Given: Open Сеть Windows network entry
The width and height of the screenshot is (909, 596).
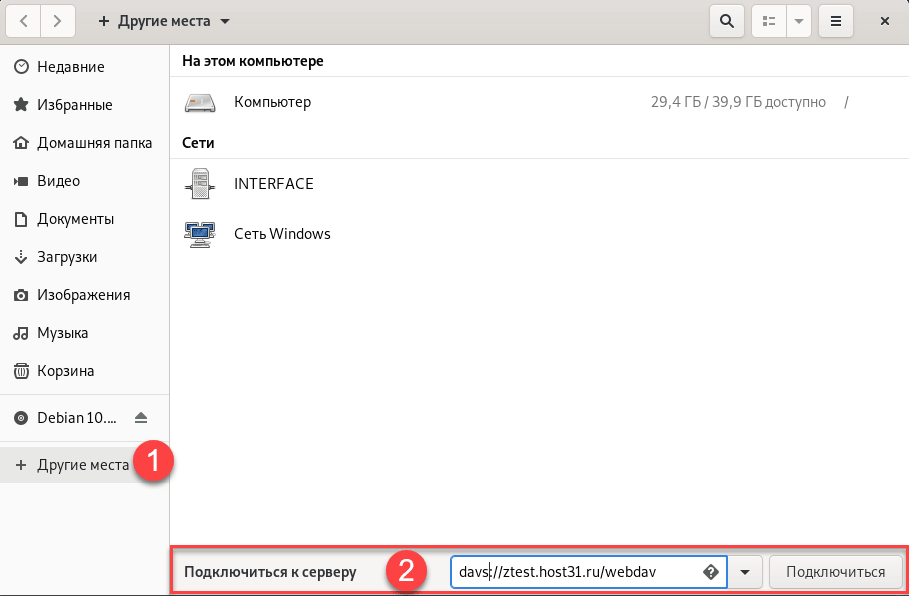Looking at the screenshot, I should pyautogui.click(x=539, y=234).
